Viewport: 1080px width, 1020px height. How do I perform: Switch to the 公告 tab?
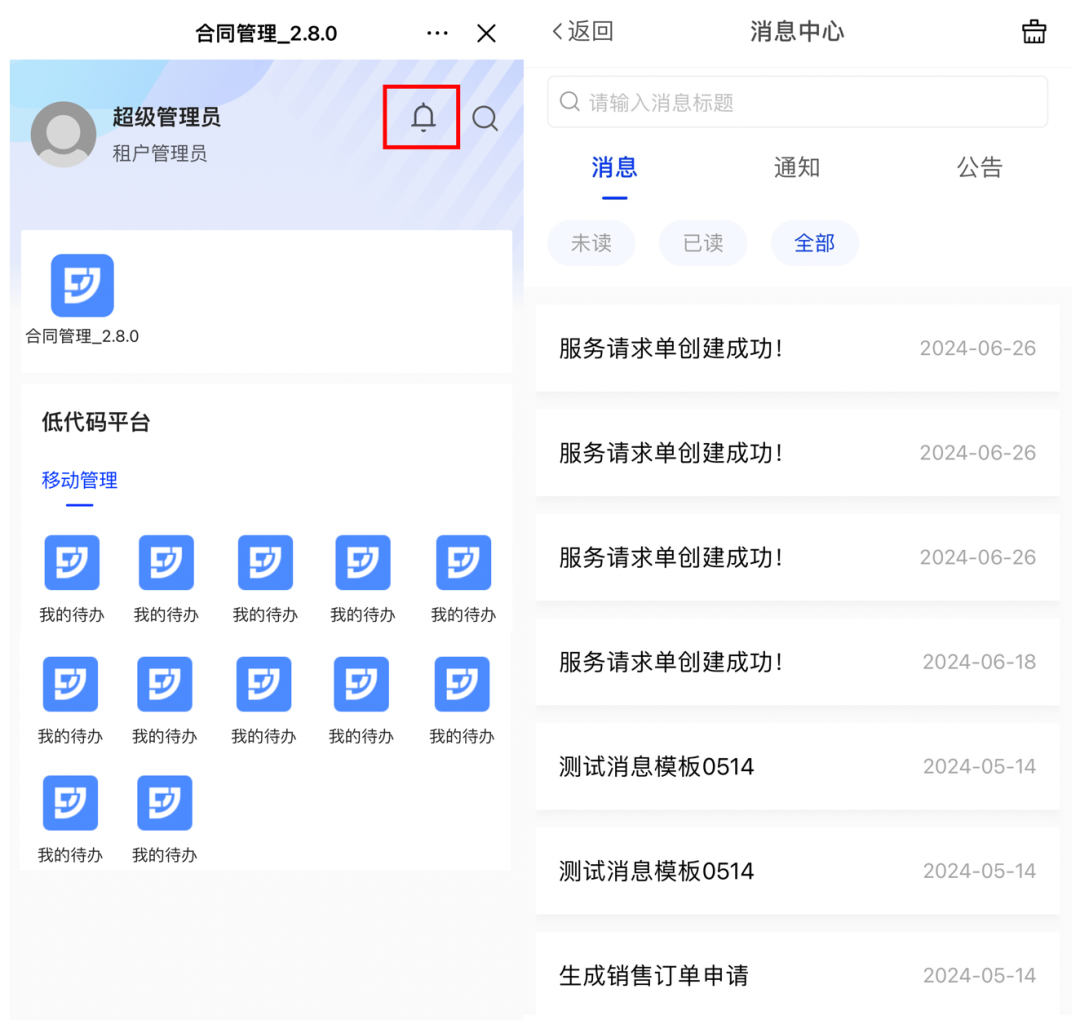[x=979, y=167]
